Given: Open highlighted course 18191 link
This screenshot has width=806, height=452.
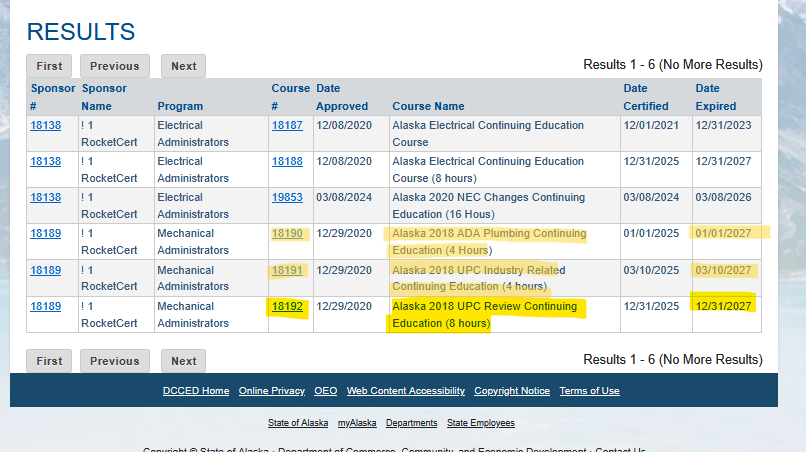Looking at the screenshot, I should pos(287,270).
